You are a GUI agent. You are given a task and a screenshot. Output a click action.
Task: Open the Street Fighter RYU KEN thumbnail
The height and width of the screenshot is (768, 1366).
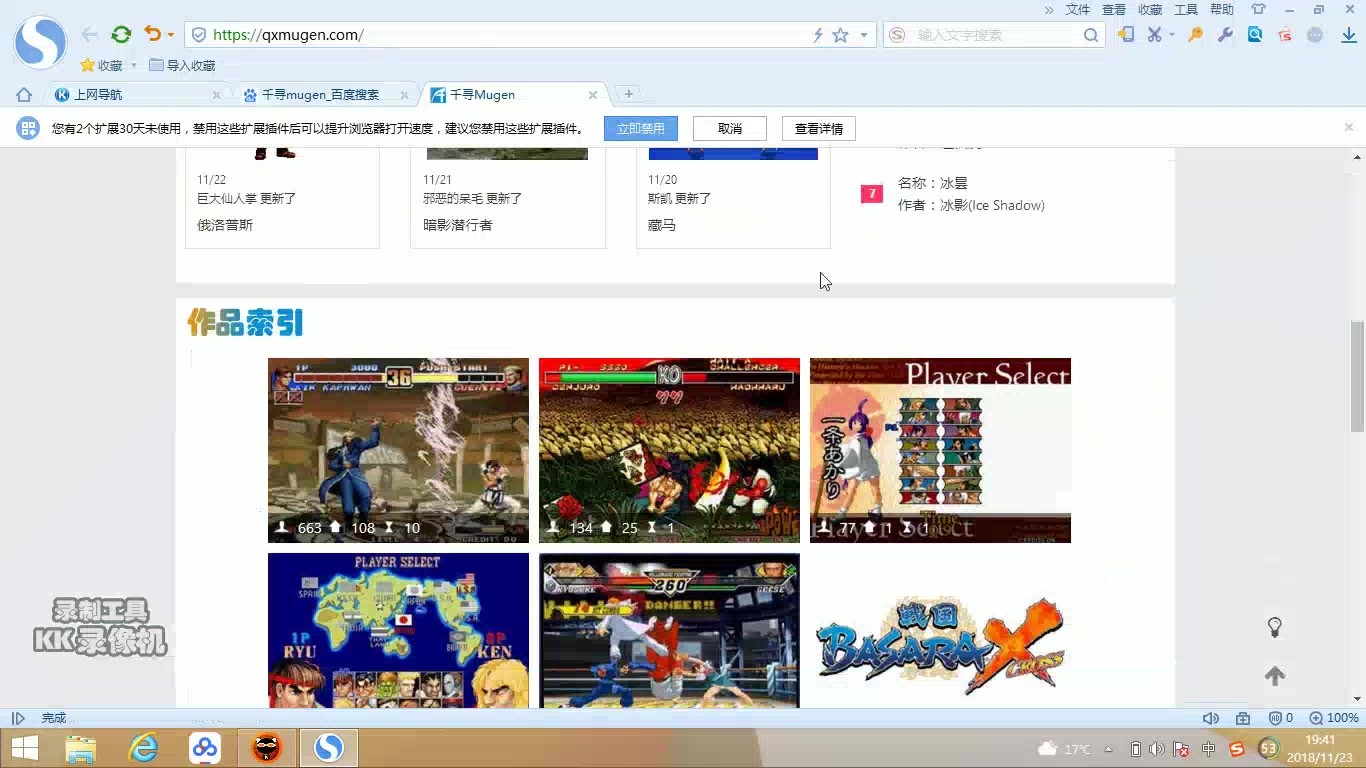click(x=398, y=630)
